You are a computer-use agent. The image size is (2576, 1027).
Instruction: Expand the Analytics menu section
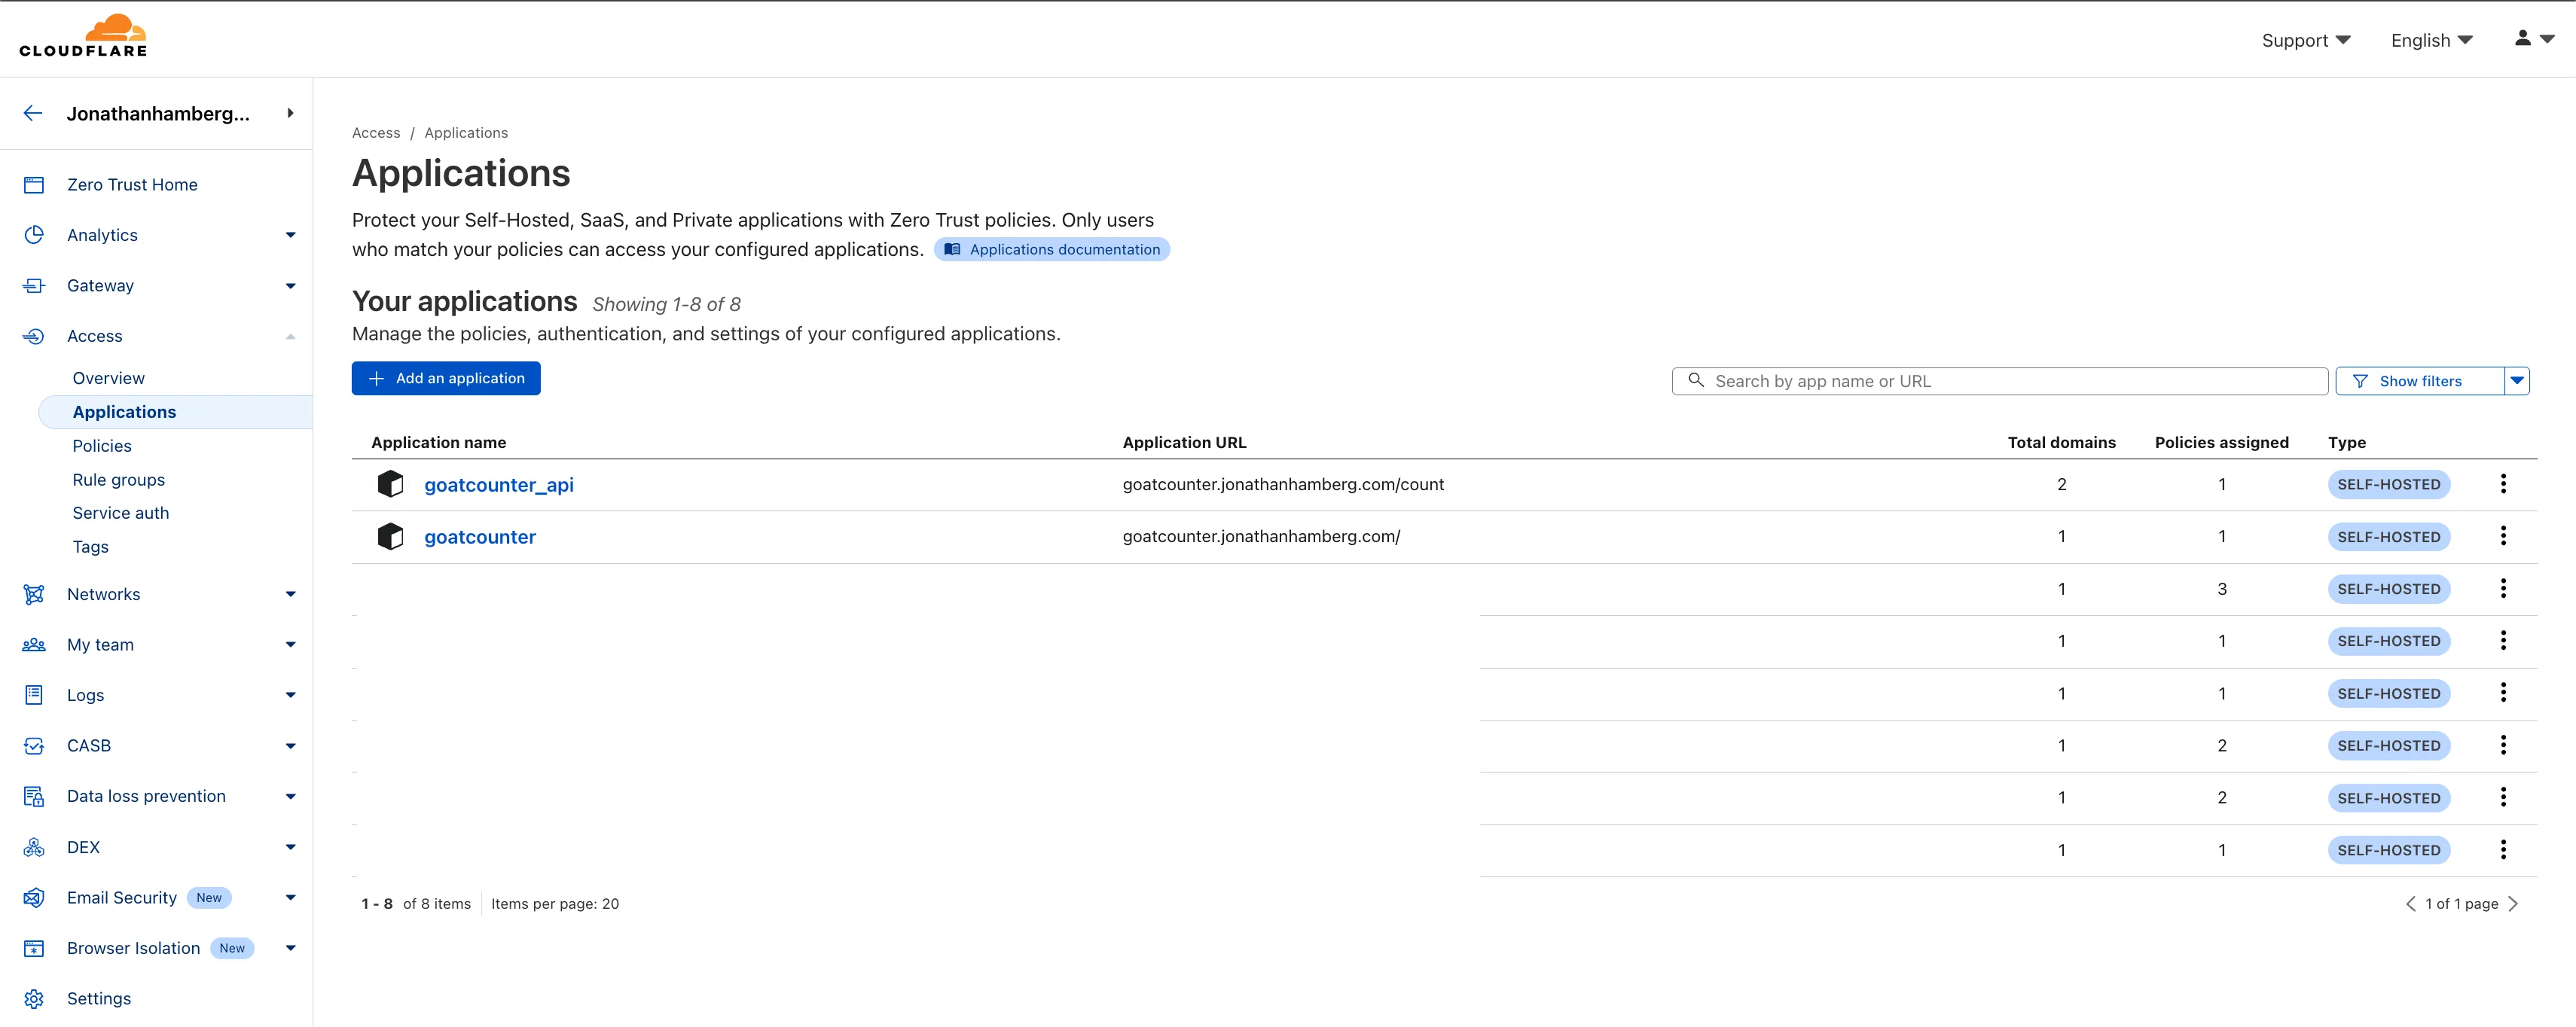point(291,235)
